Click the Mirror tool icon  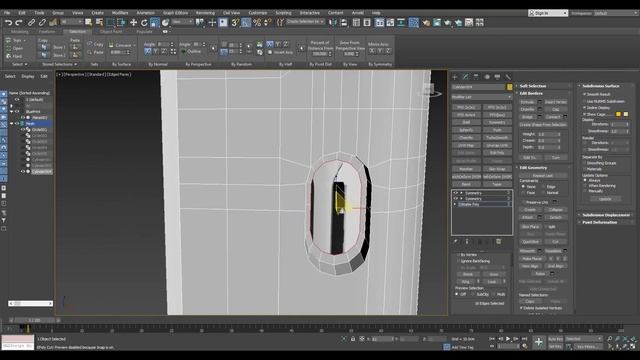333,22
